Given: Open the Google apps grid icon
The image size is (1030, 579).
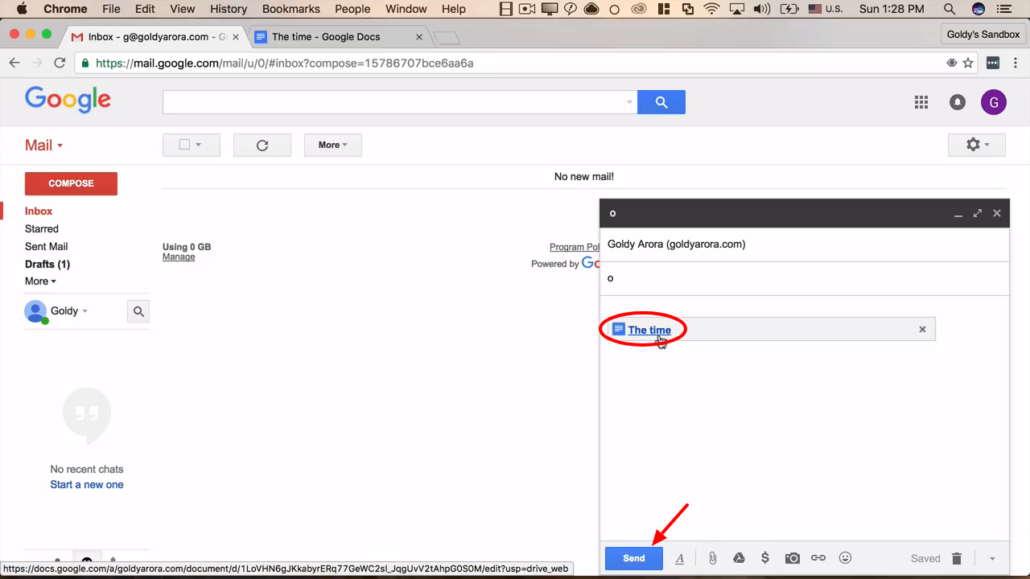Looking at the screenshot, I should tap(922, 102).
